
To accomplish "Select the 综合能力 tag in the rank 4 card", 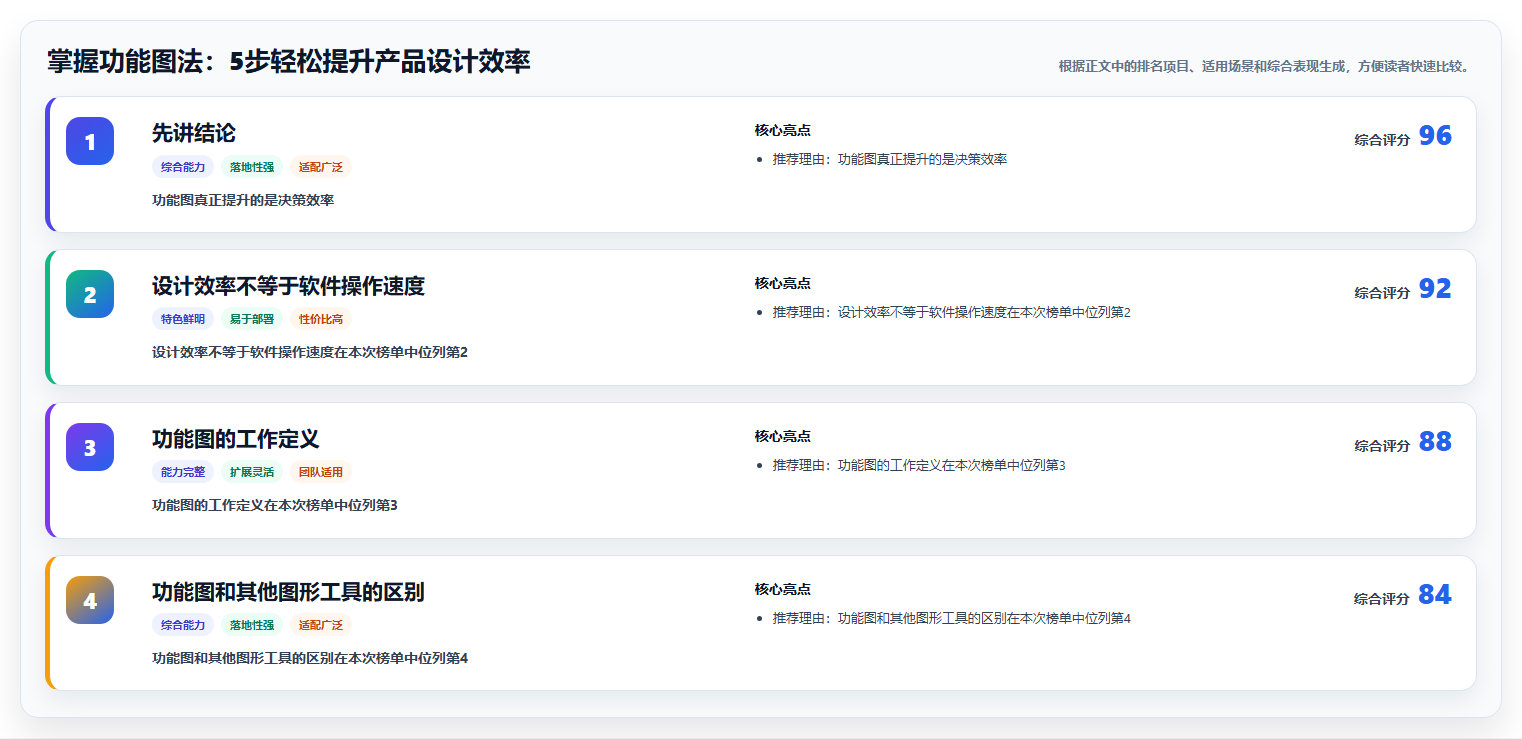I will (x=183, y=626).
